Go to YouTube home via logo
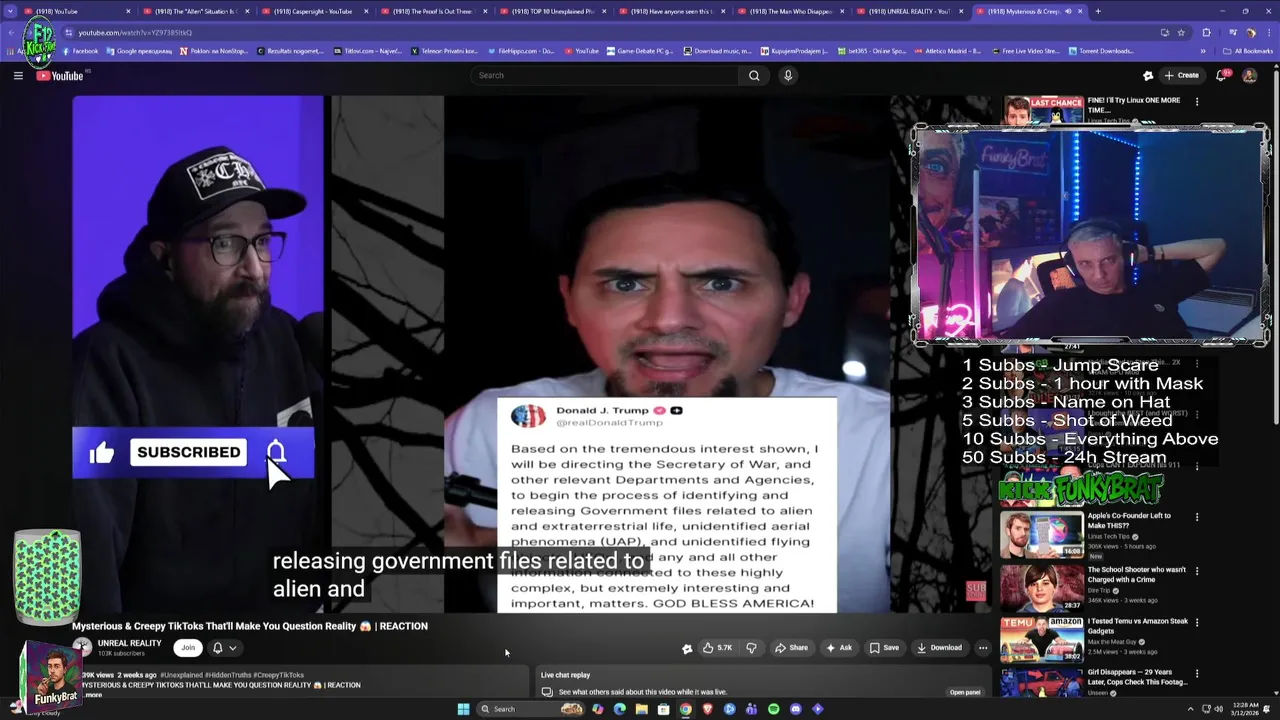Image resolution: width=1280 pixels, height=720 pixels. 60,76
